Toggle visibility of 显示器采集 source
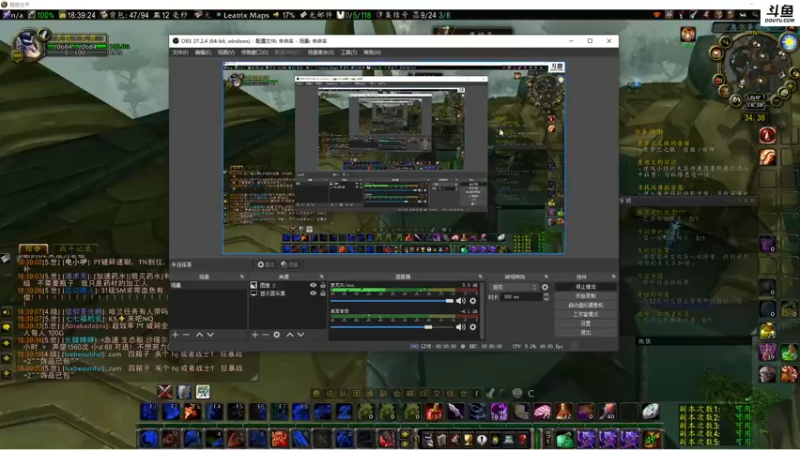800x450 pixels. pos(313,293)
